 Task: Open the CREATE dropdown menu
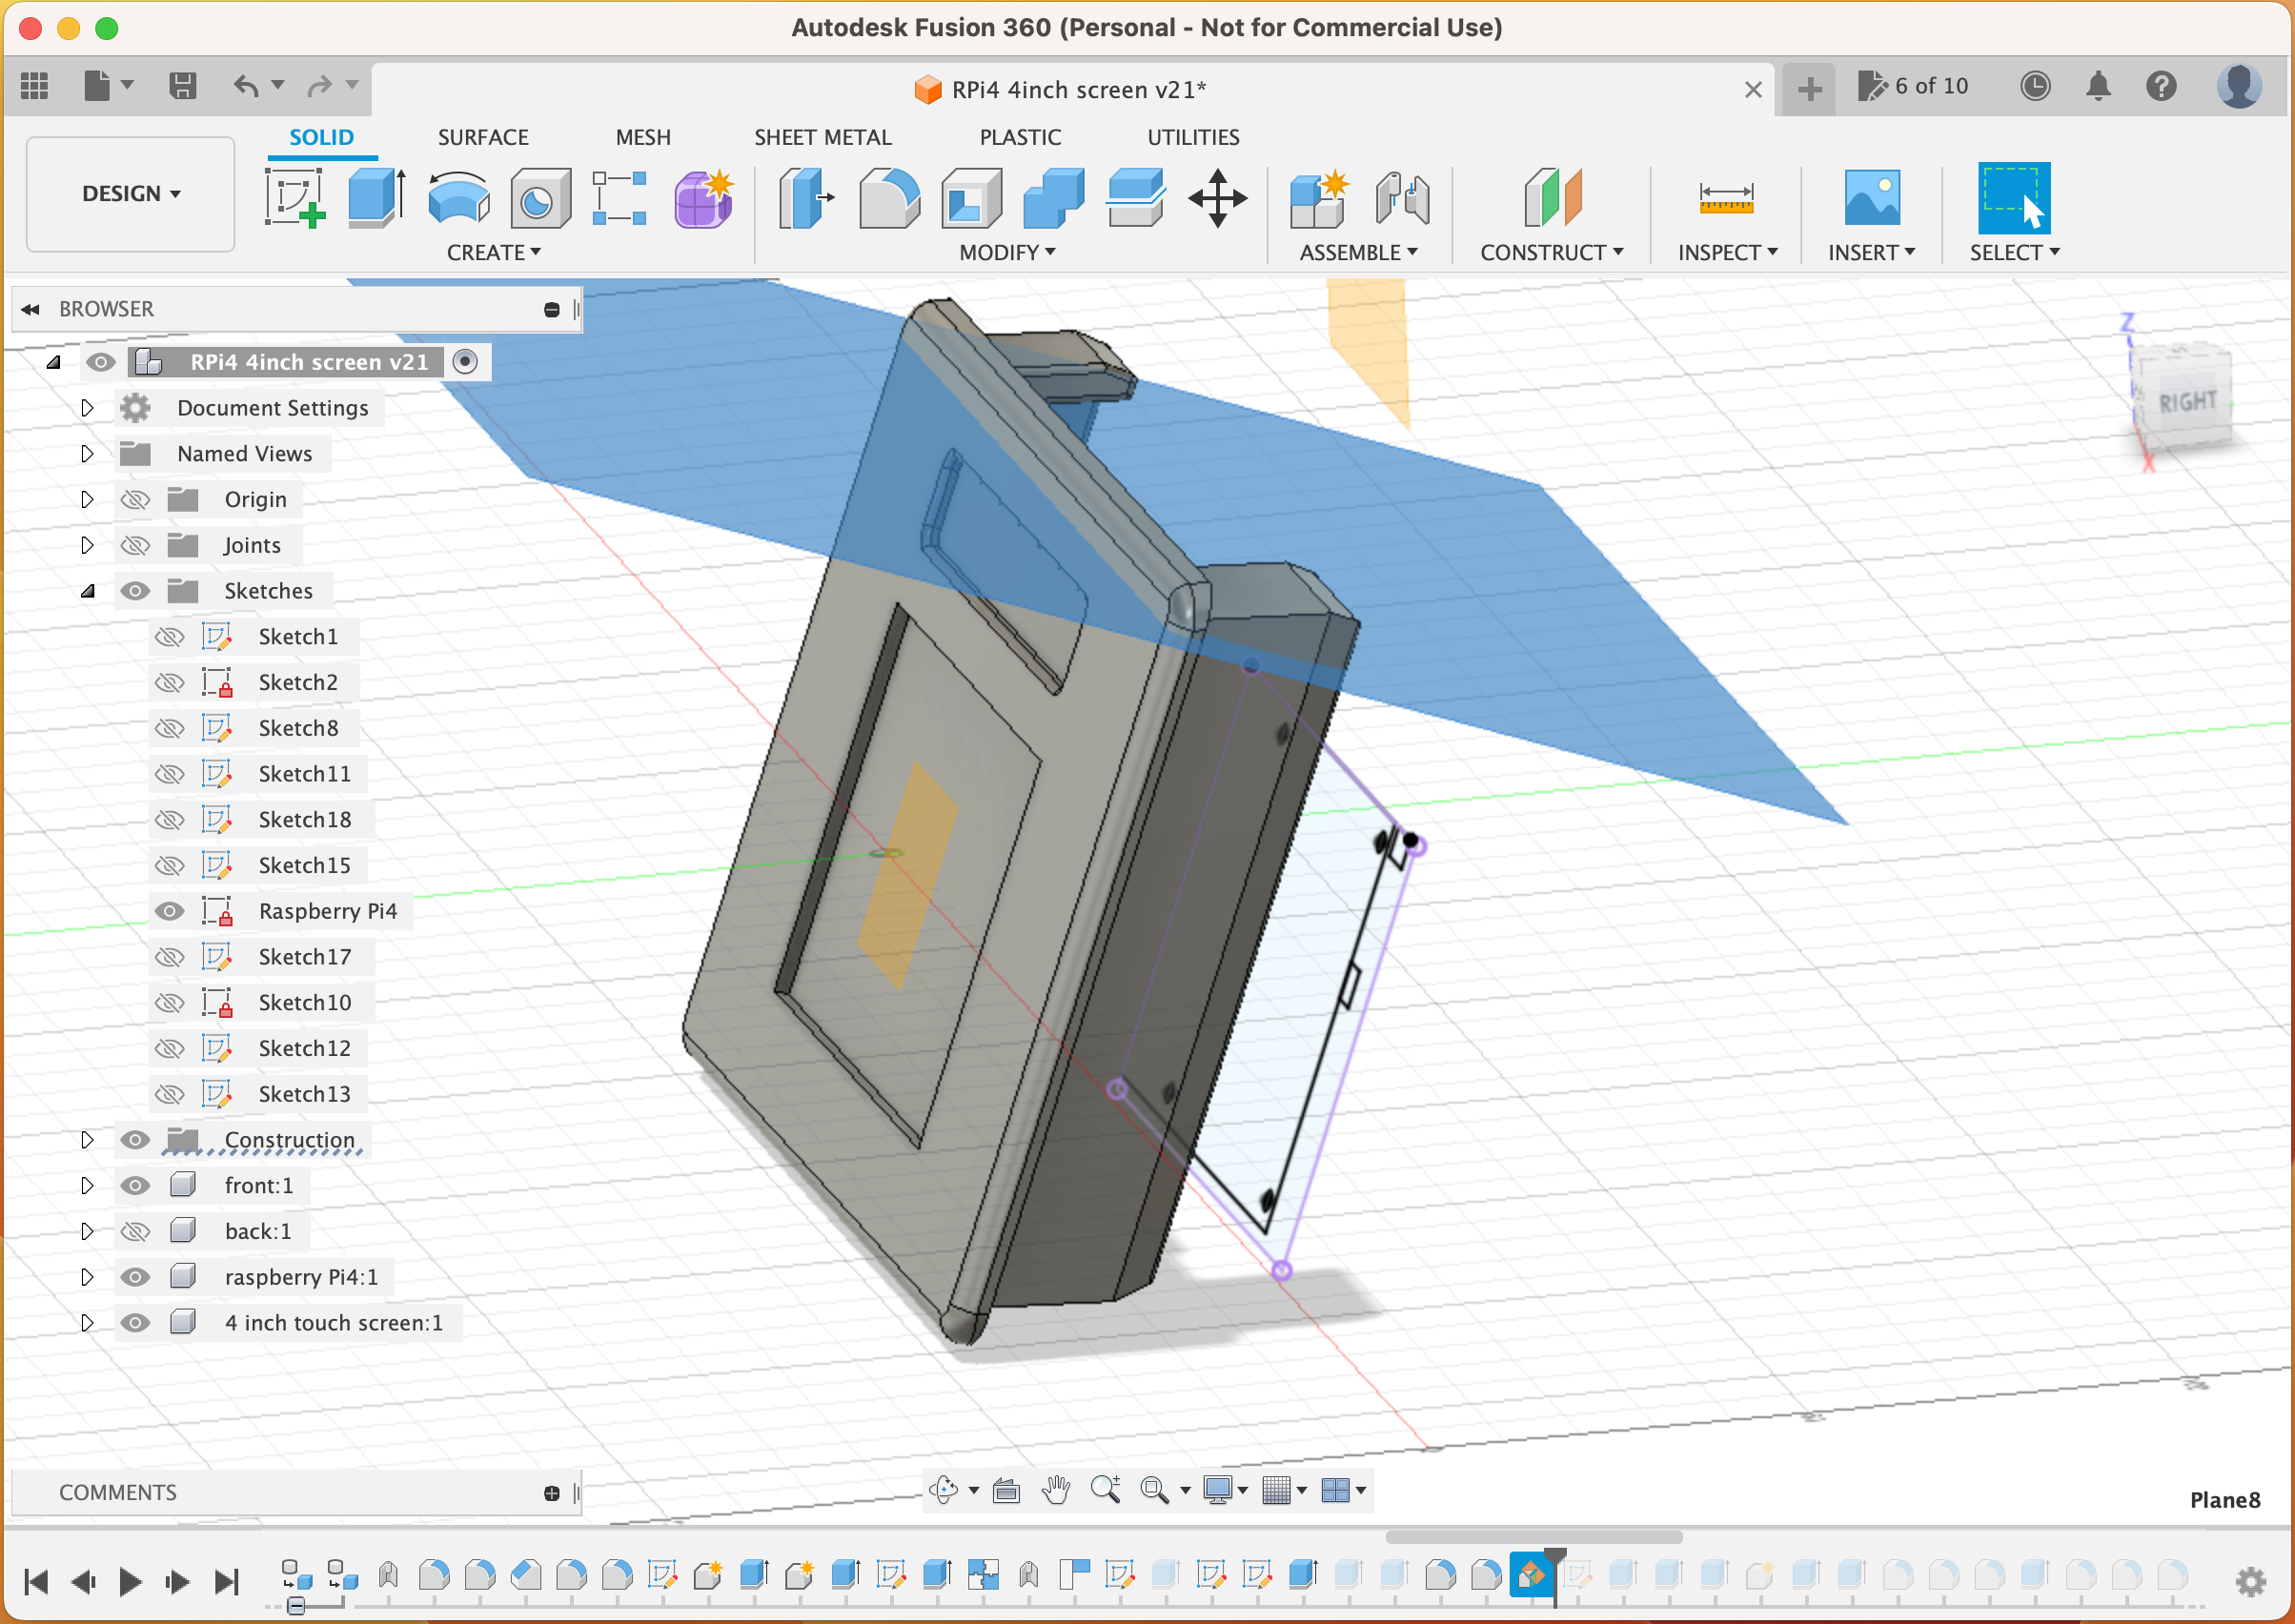pos(494,253)
